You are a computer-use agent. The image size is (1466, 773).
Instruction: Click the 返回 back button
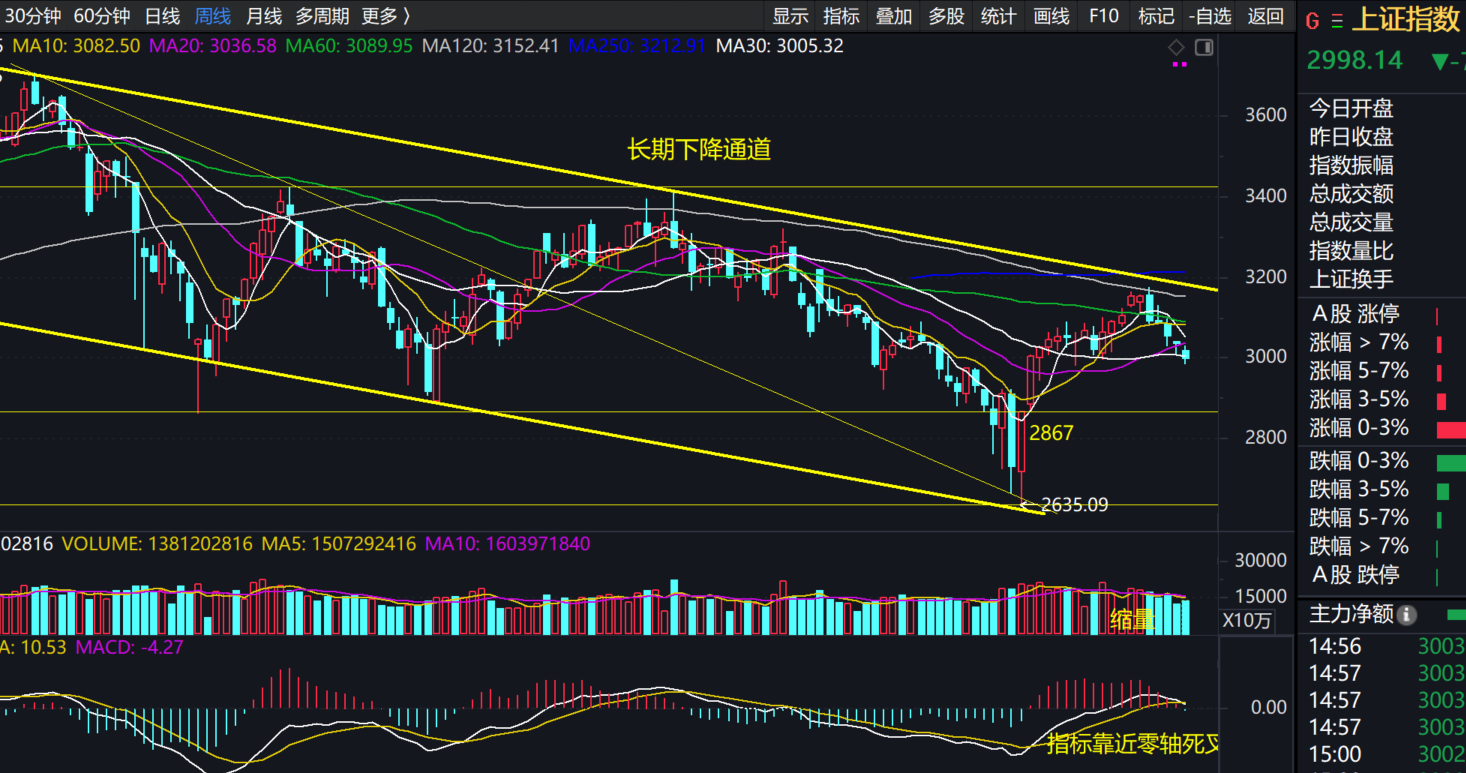1265,16
